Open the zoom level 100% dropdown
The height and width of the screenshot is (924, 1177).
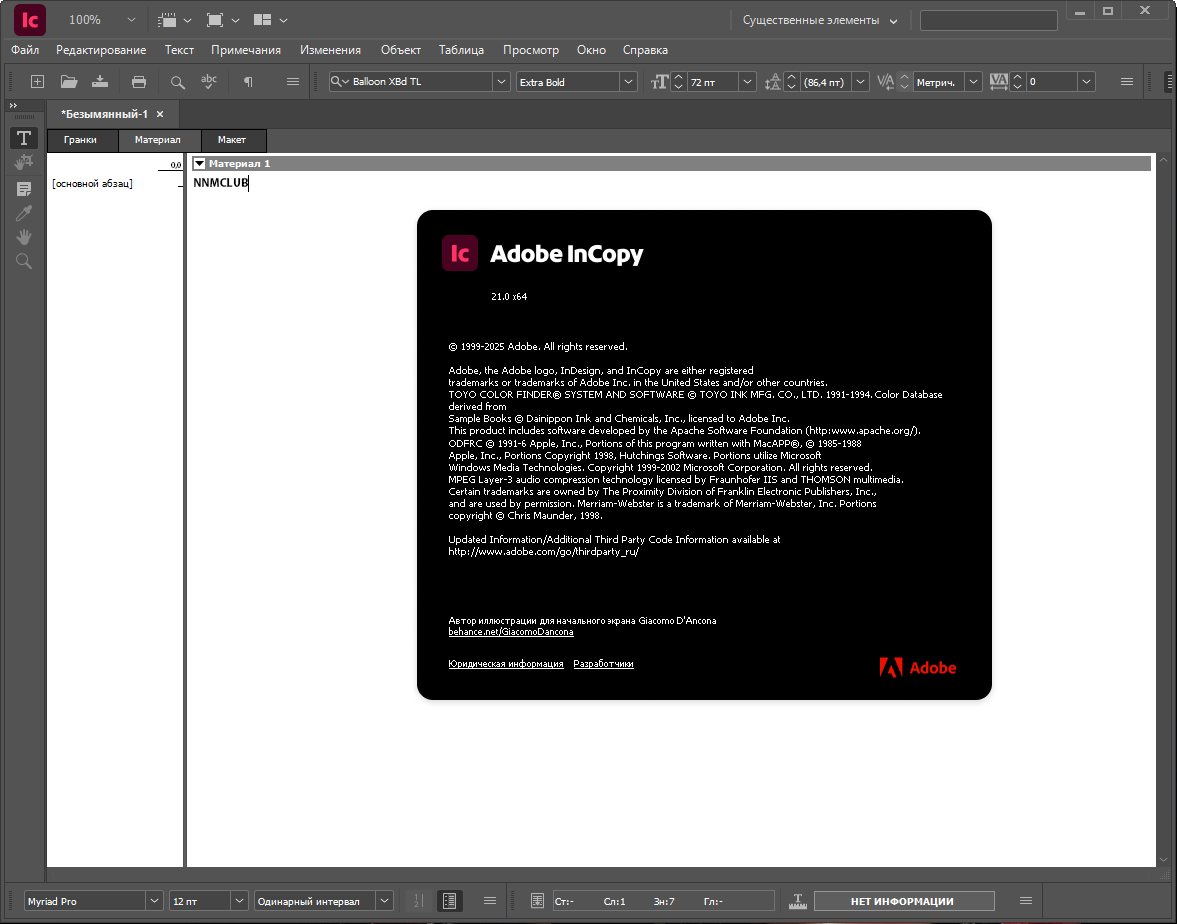point(131,20)
